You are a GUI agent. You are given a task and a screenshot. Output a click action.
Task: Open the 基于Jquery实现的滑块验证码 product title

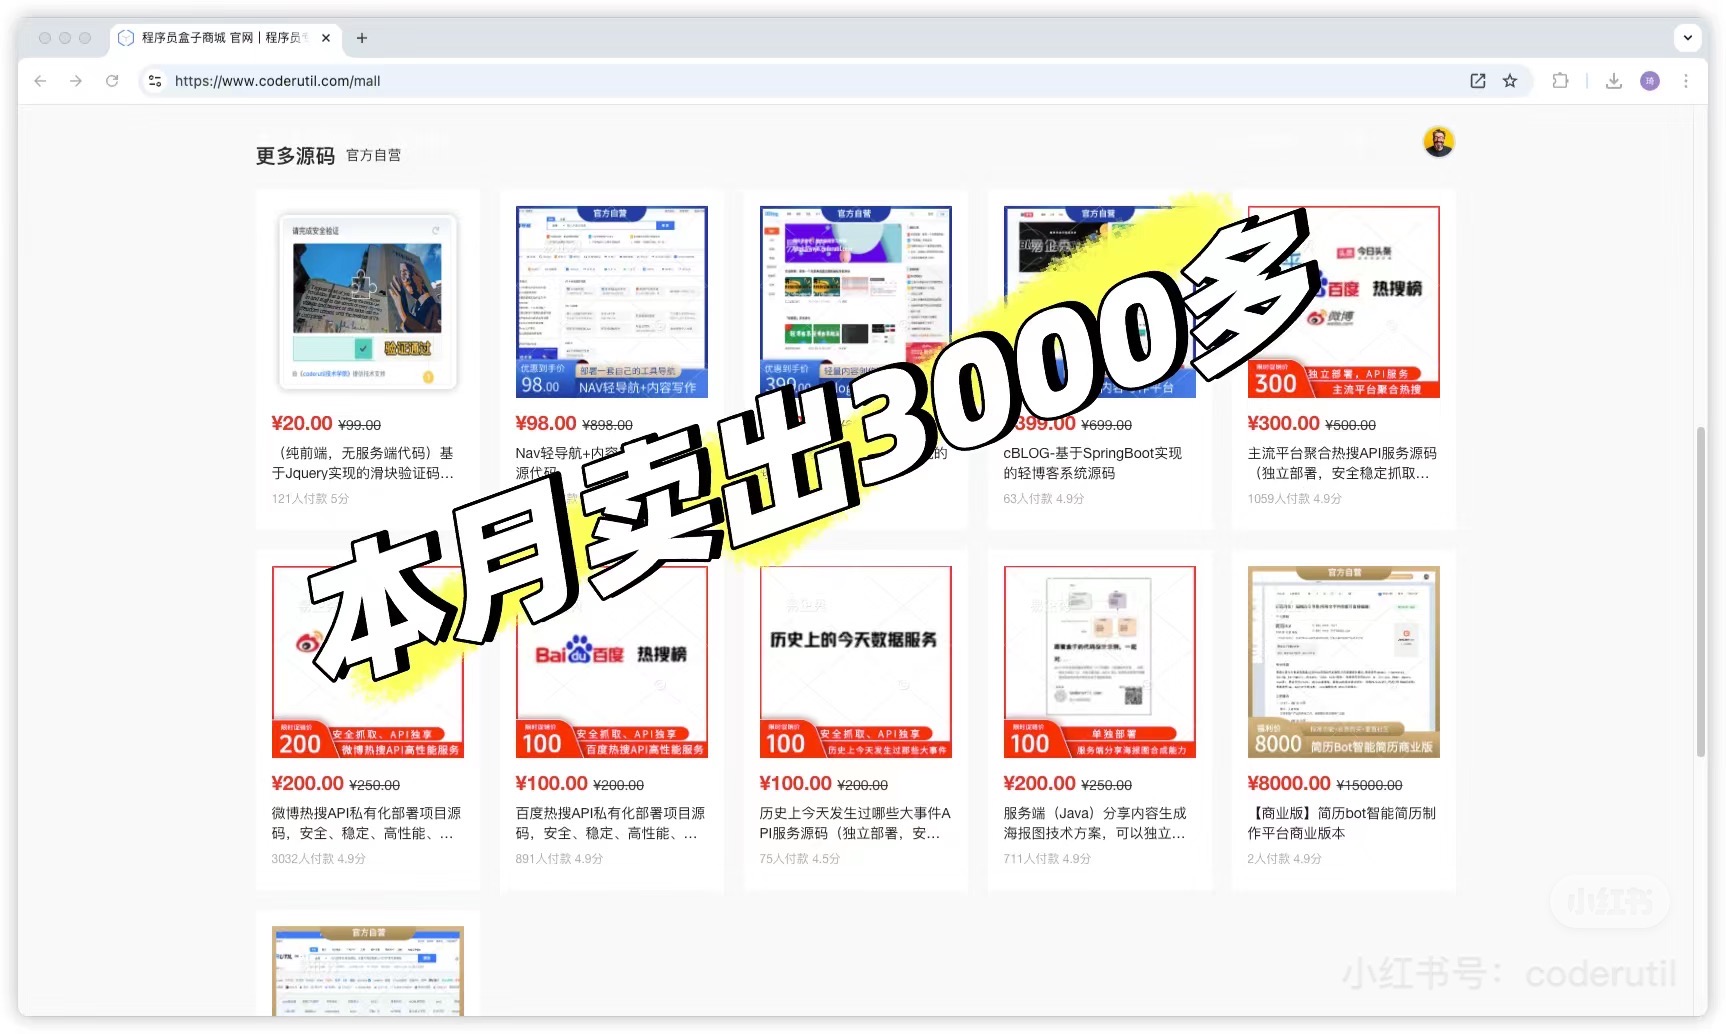(x=363, y=463)
